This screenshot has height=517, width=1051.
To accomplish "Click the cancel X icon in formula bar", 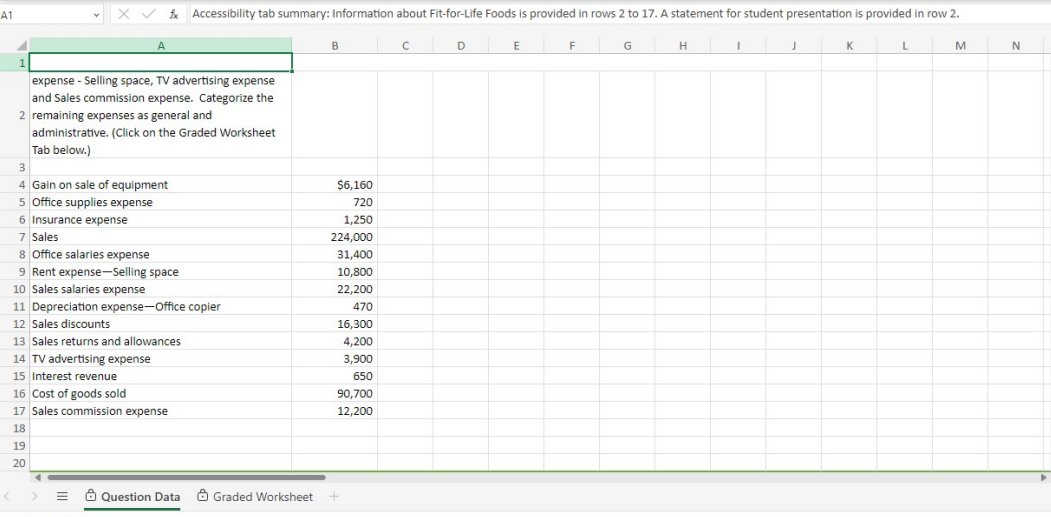I will point(123,14).
